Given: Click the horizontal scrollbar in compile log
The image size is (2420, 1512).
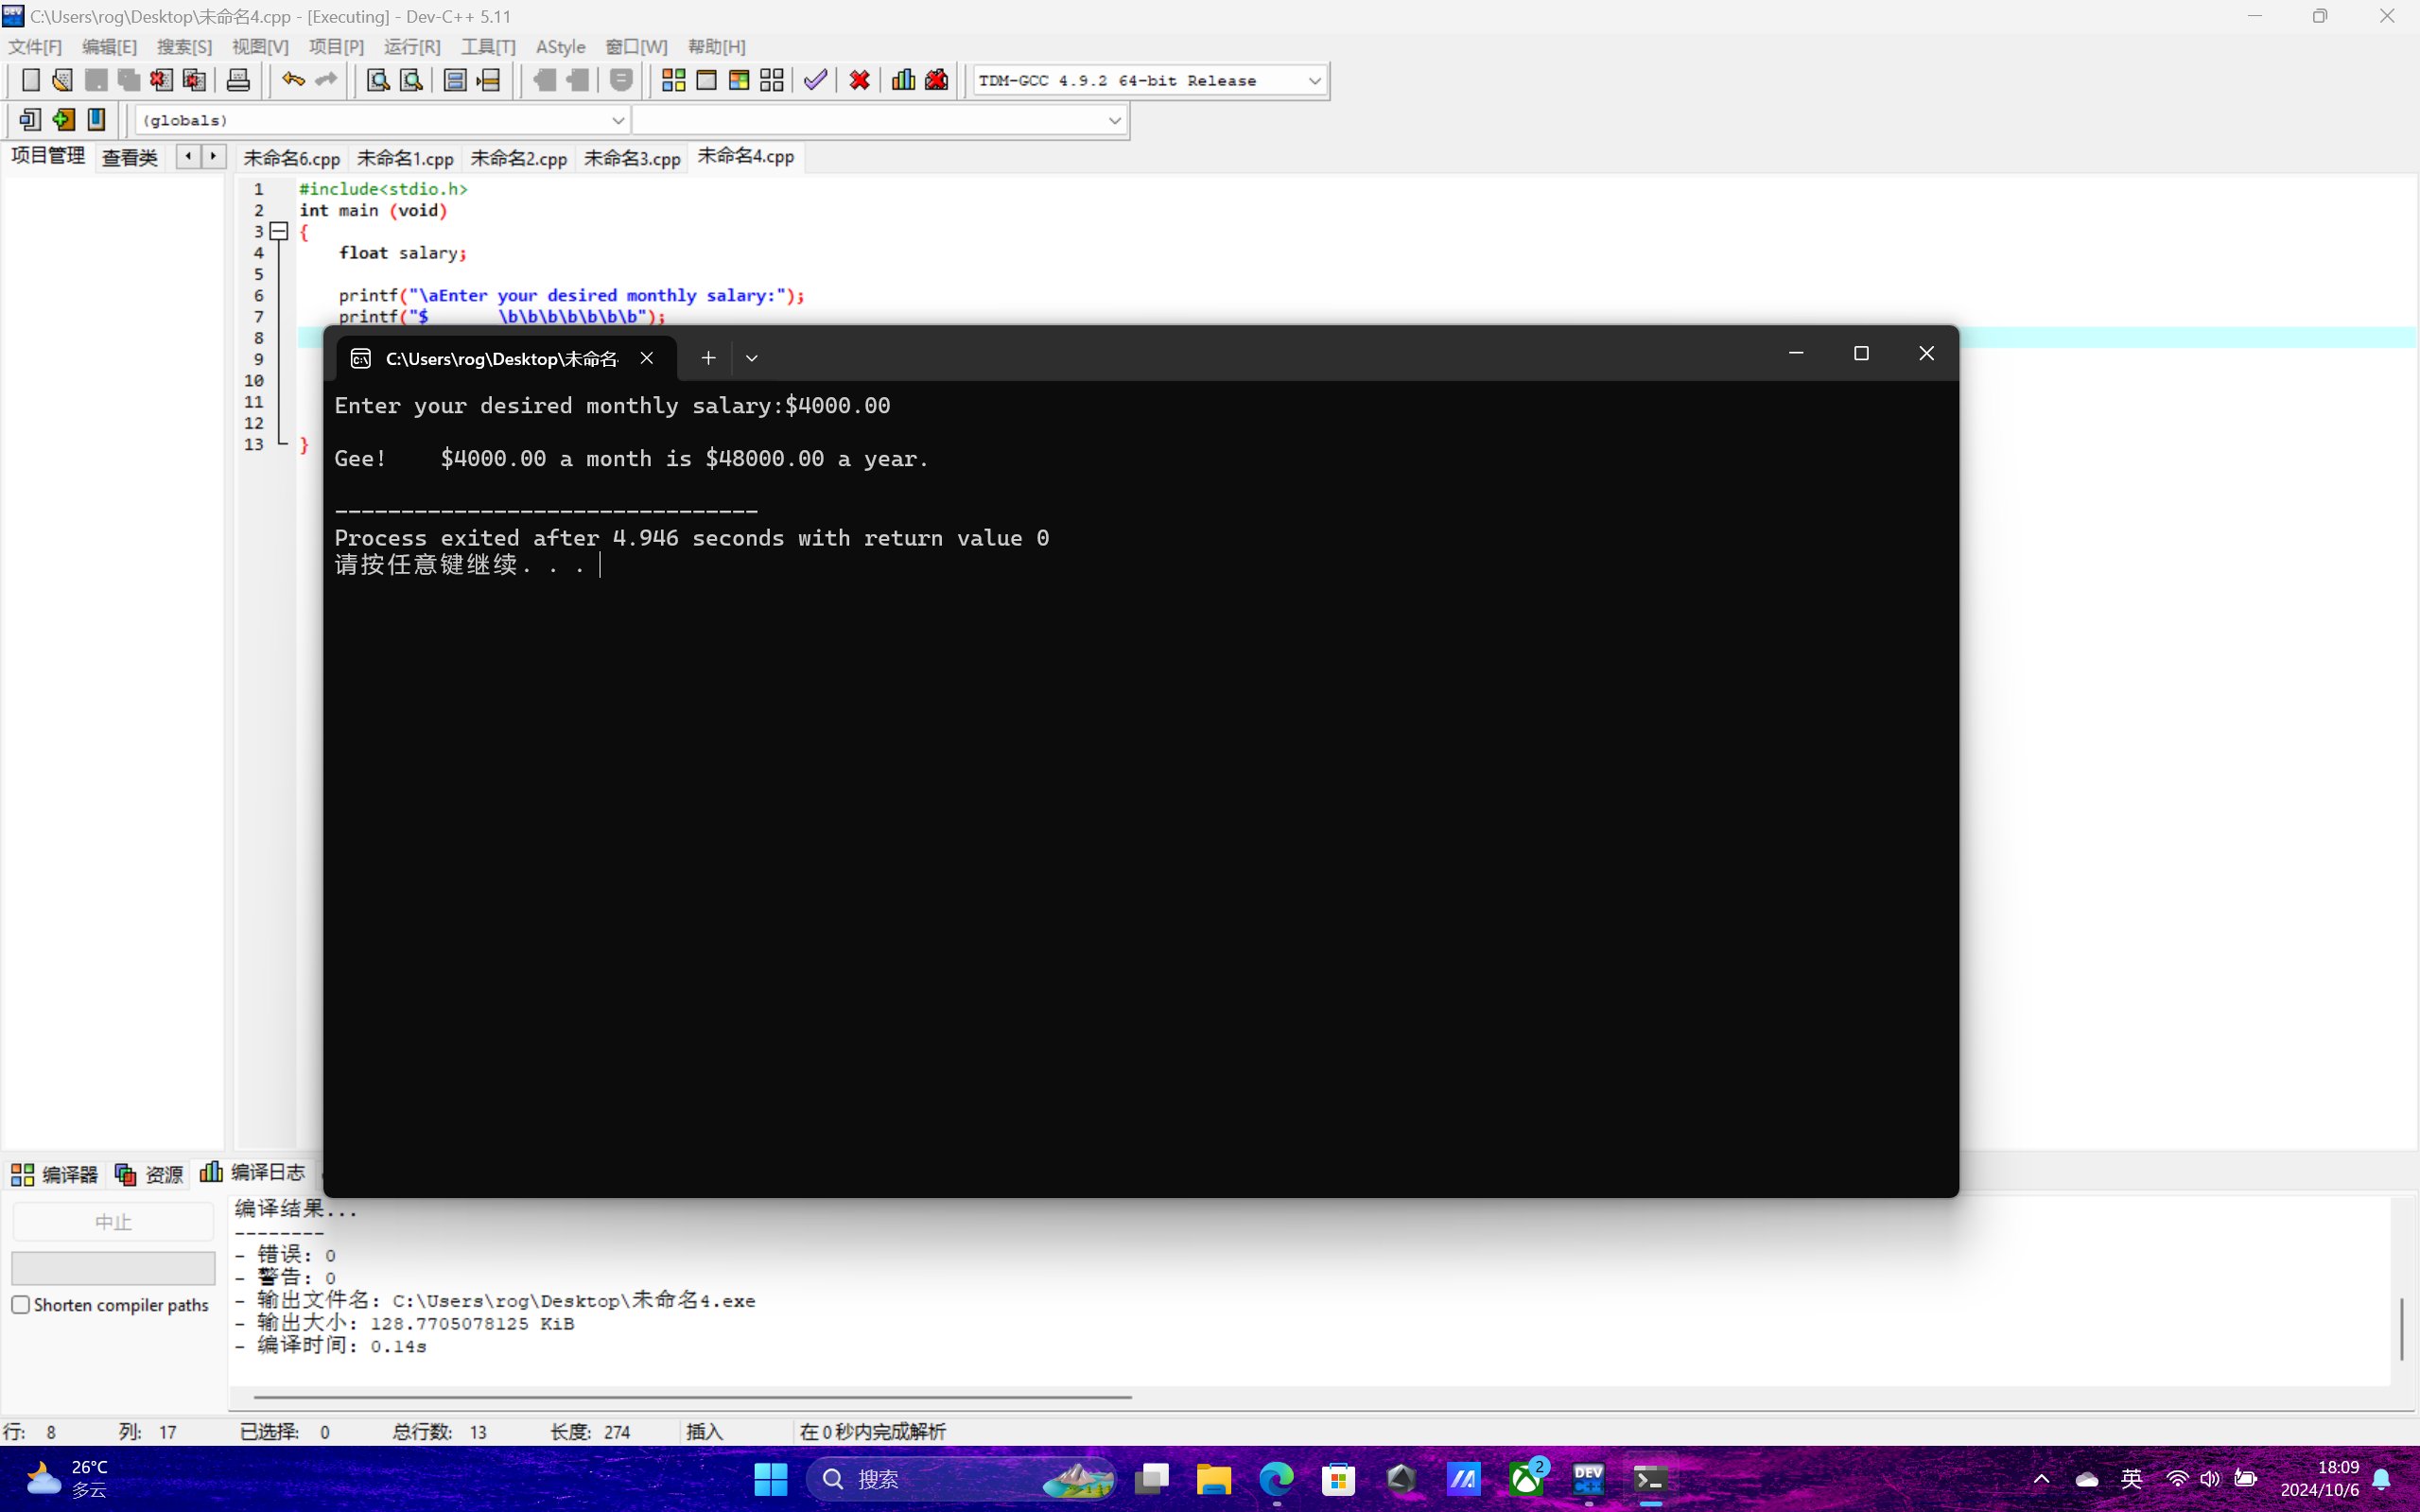Looking at the screenshot, I should (692, 1396).
